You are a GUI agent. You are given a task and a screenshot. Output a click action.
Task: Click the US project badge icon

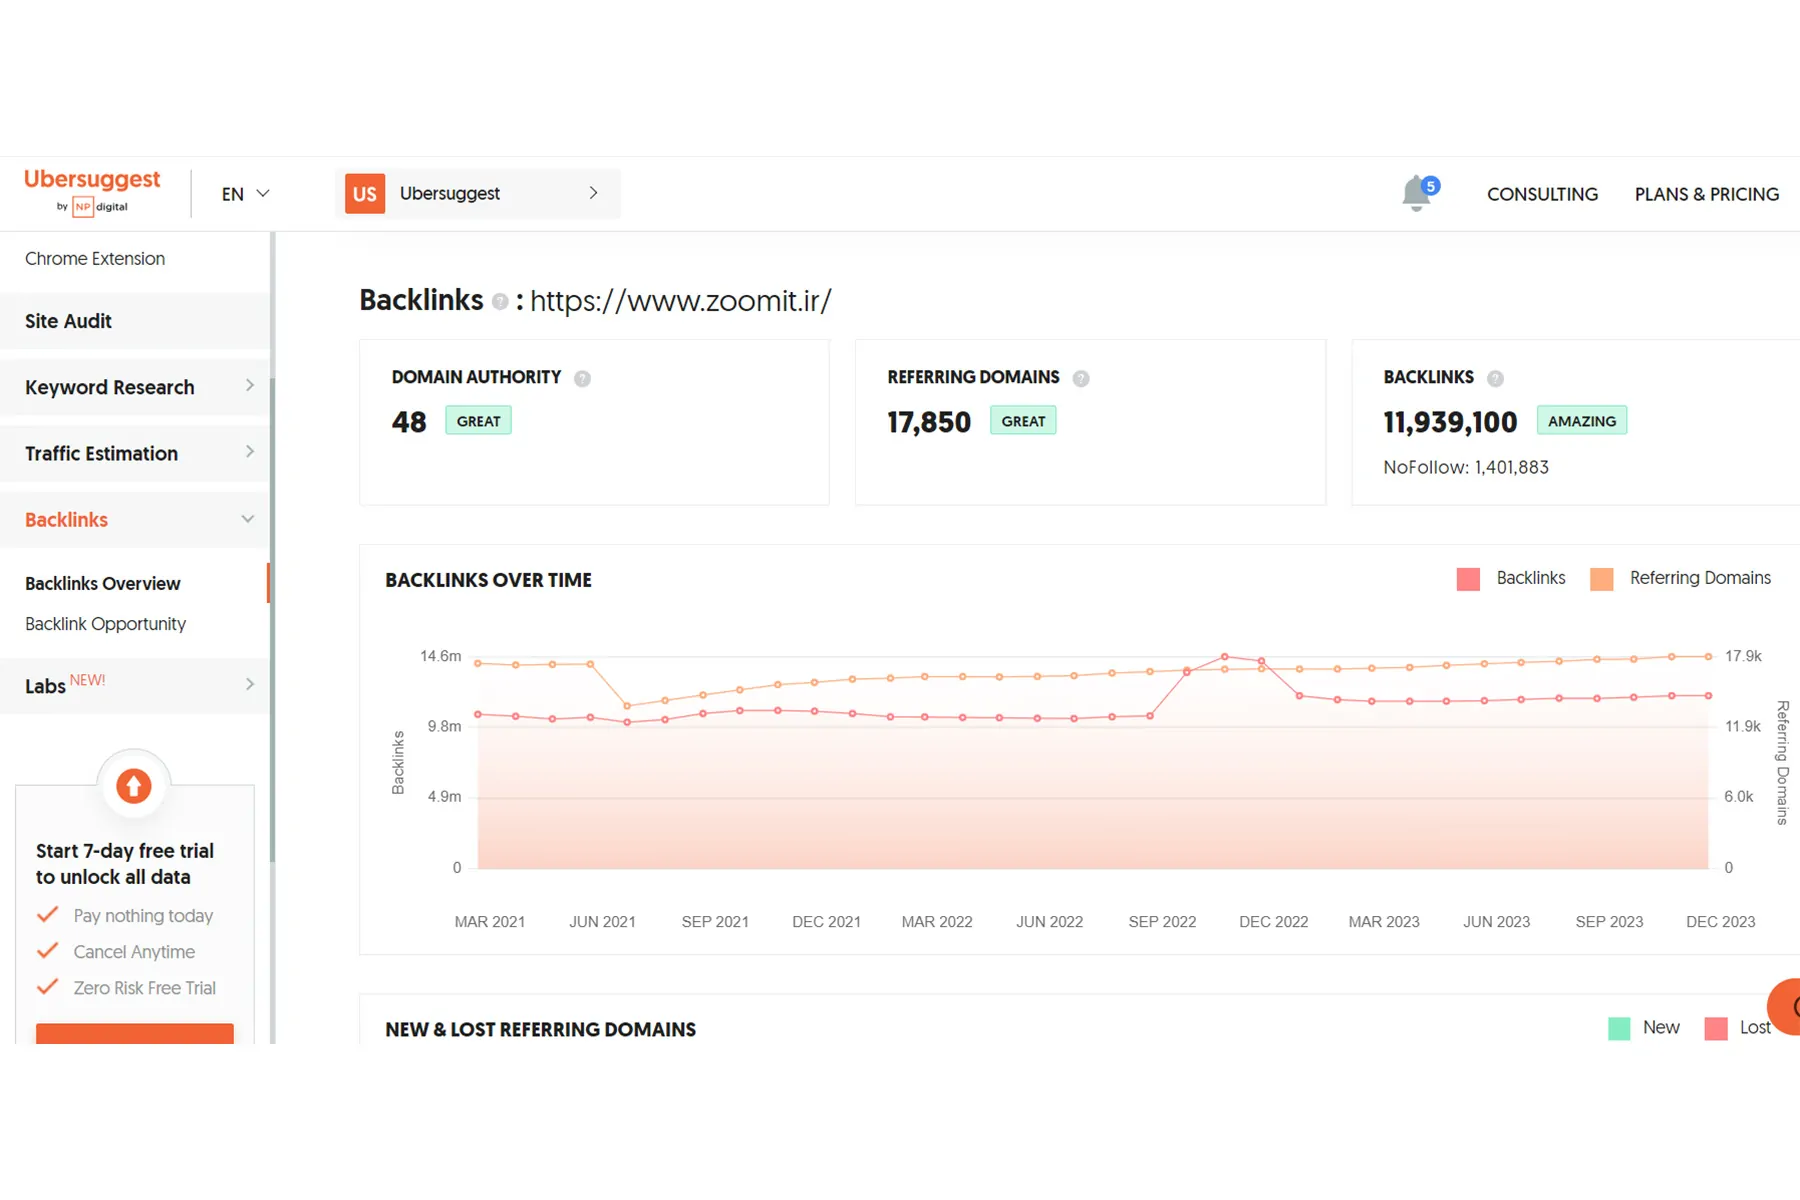click(x=365, y=194)
